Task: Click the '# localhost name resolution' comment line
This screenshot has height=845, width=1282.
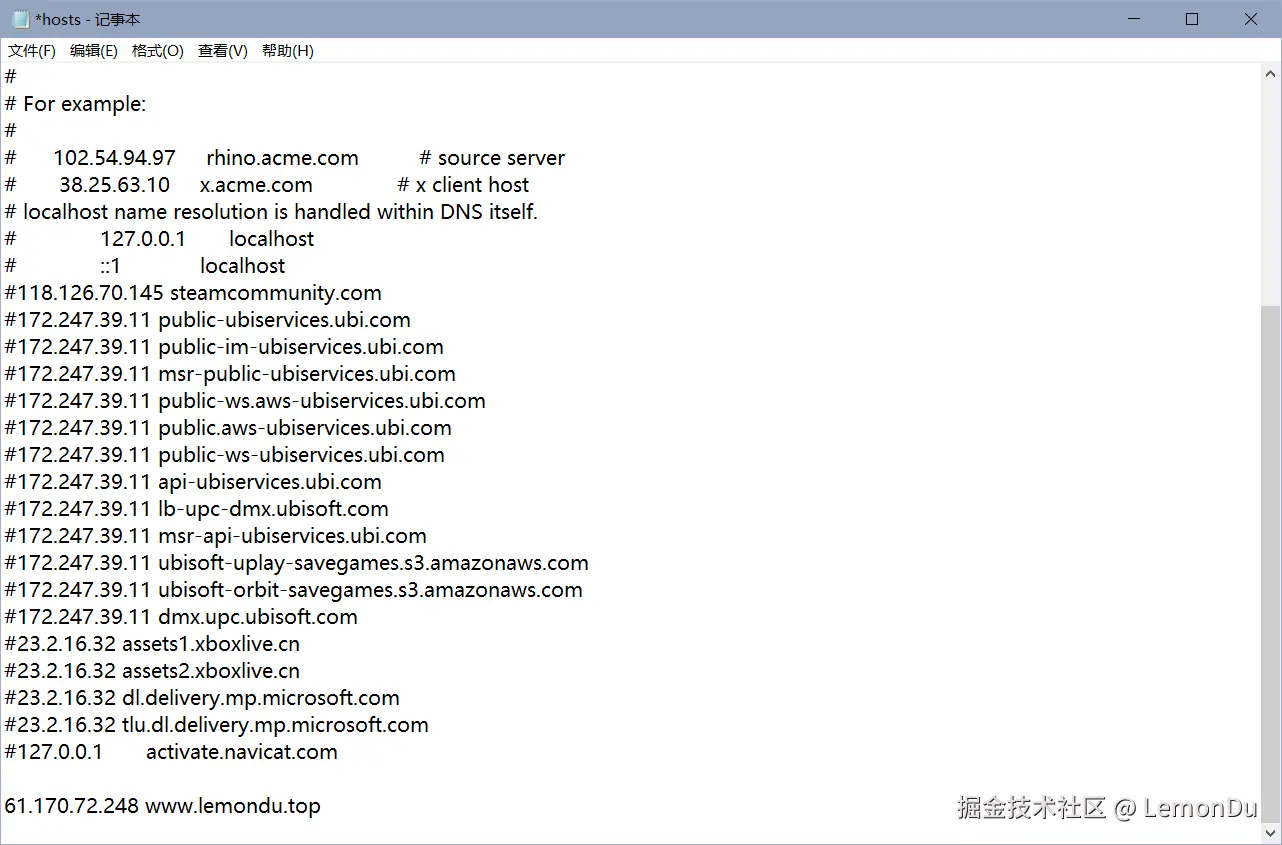Action: click(x=270, y=211)
